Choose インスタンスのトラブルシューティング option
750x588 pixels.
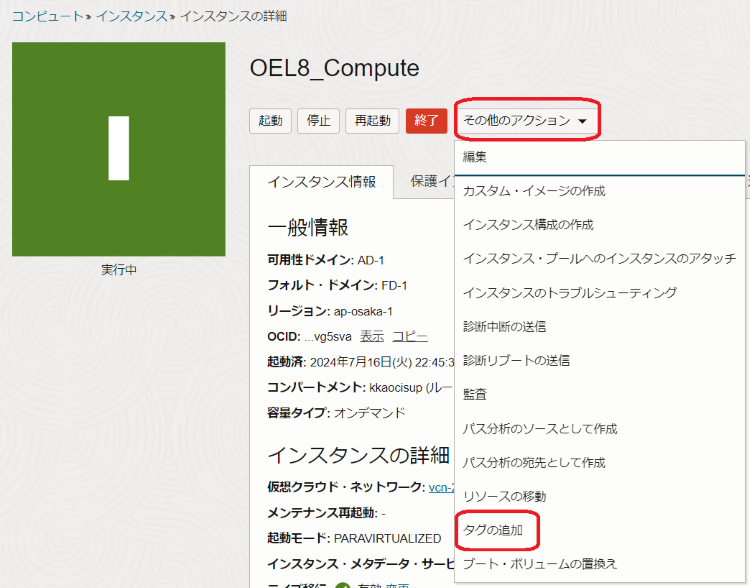[x=570, y=293]
